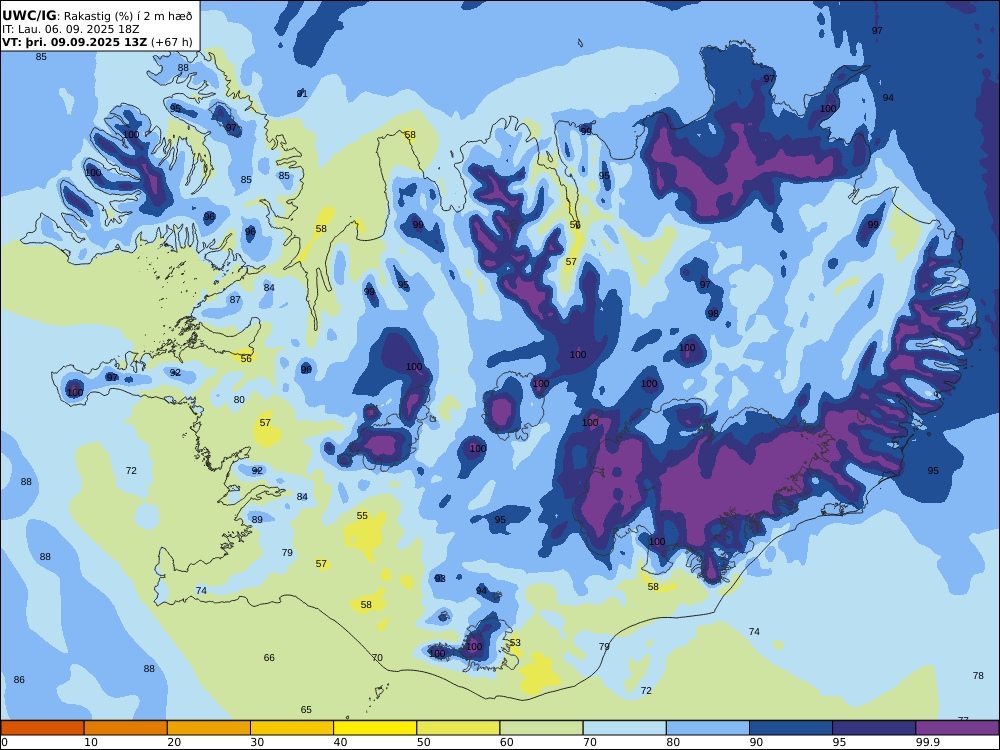Select the '60' label under the color bar
This screenshot has width=1000, height=750.
(x=507, y=742)
